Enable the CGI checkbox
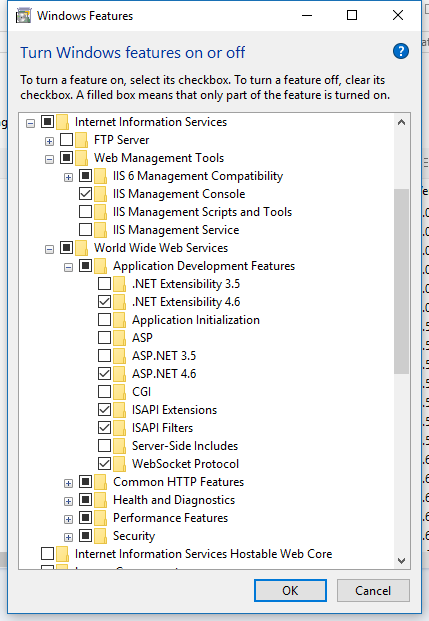The height and width of the screenshot is (621, 429). pos(105,391)
